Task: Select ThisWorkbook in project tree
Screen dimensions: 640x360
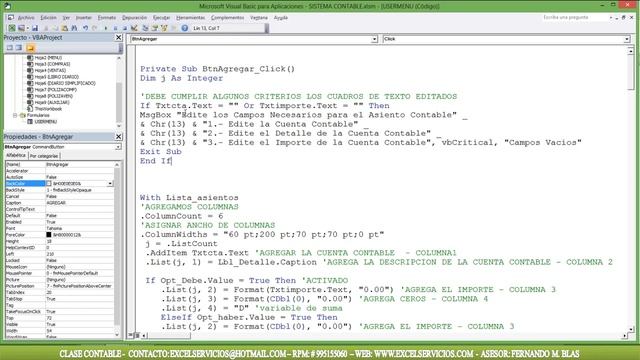Action: 48,109
